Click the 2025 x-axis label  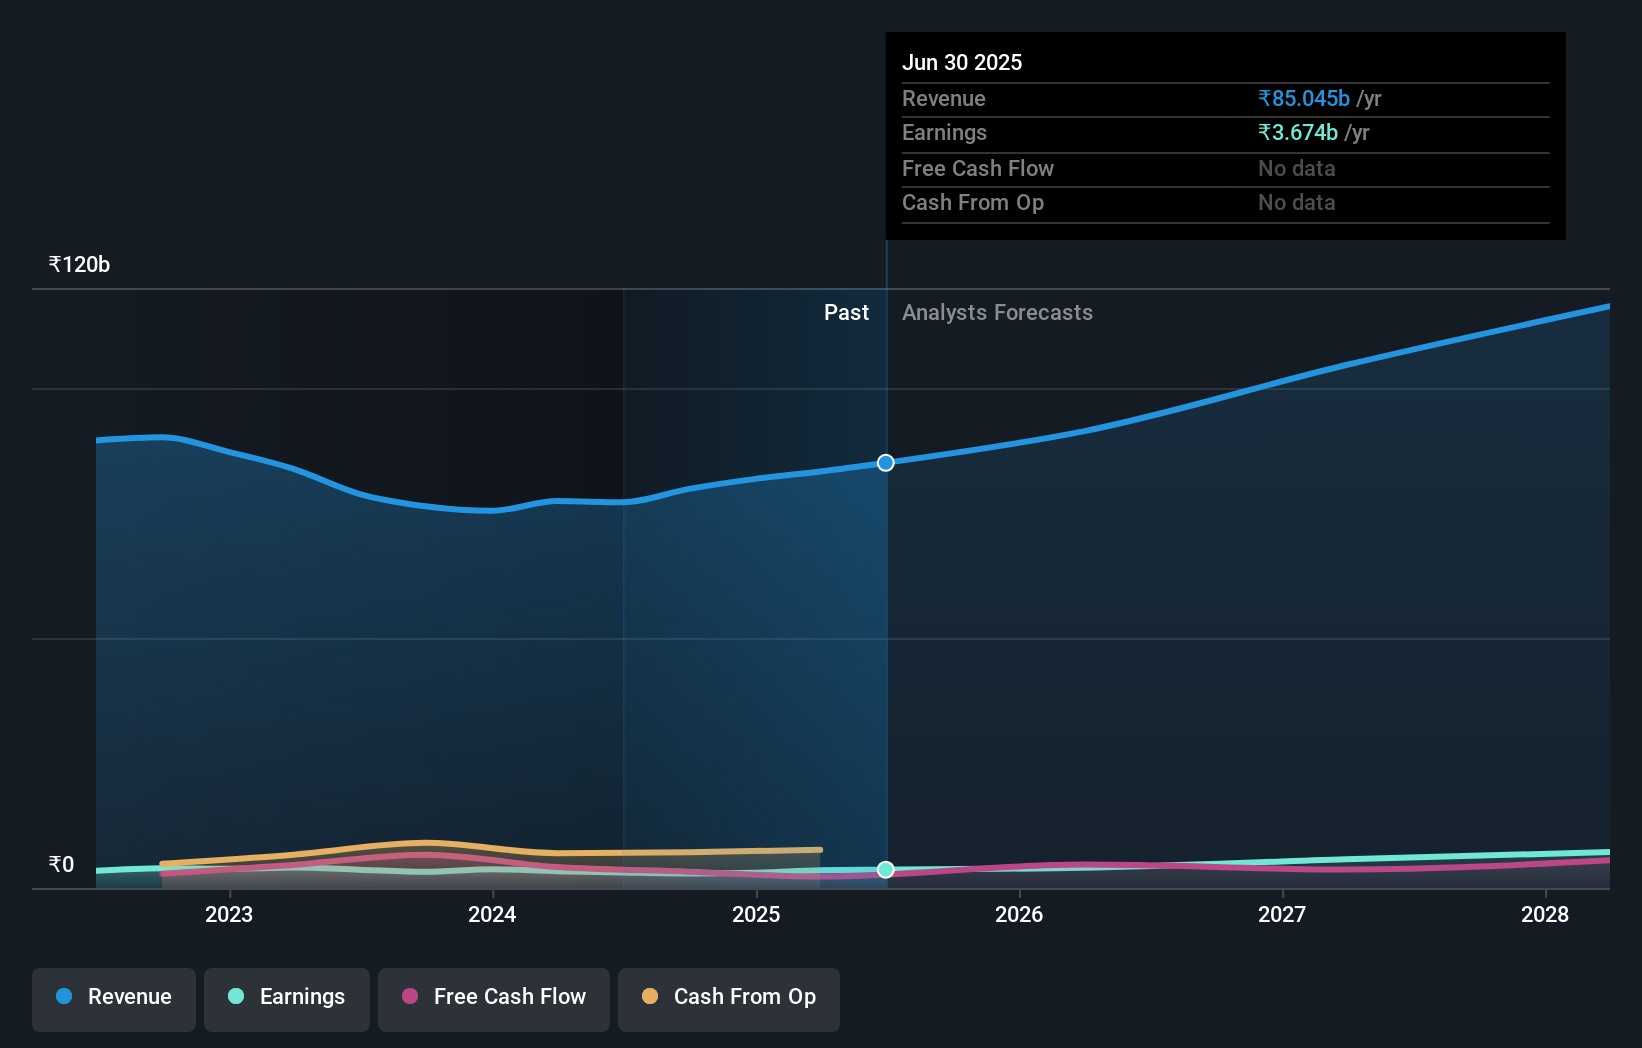[756, 914]
